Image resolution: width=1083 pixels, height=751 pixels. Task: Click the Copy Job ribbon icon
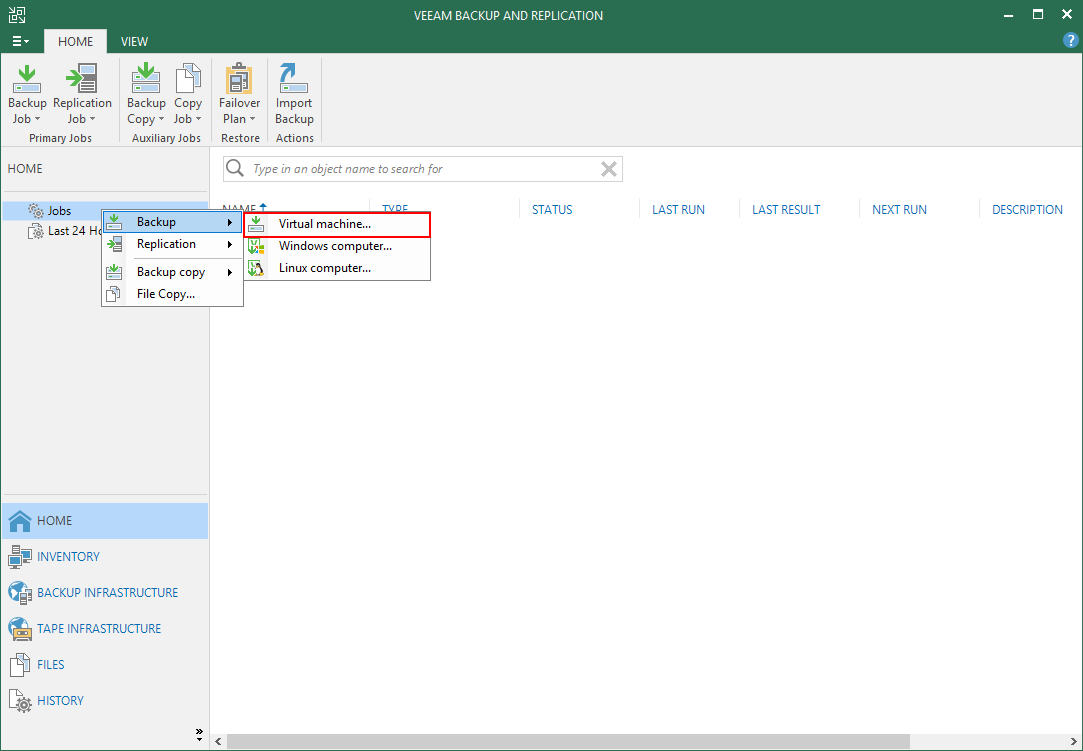188,78
